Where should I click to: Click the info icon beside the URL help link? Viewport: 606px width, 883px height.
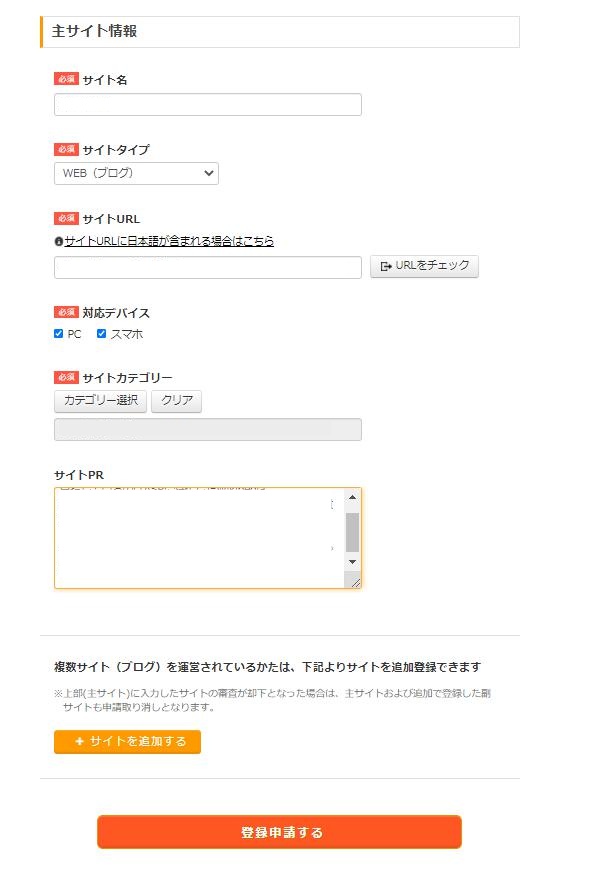point(59,241)
